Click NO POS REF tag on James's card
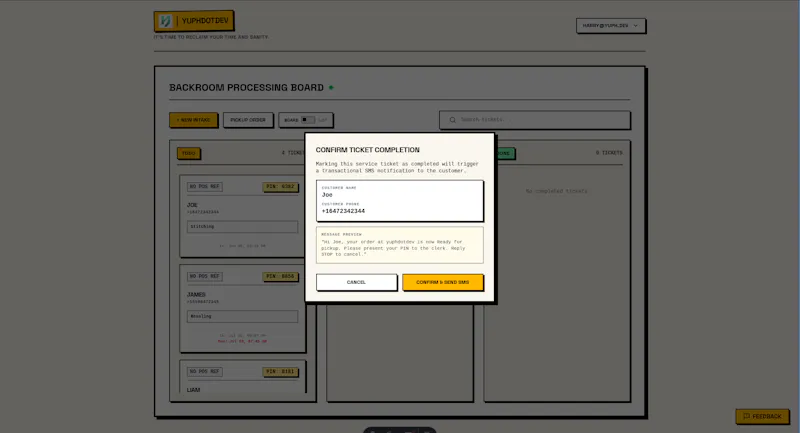This screenshot has height=433, width=800. pyautogui.click(x=205, y=276)
